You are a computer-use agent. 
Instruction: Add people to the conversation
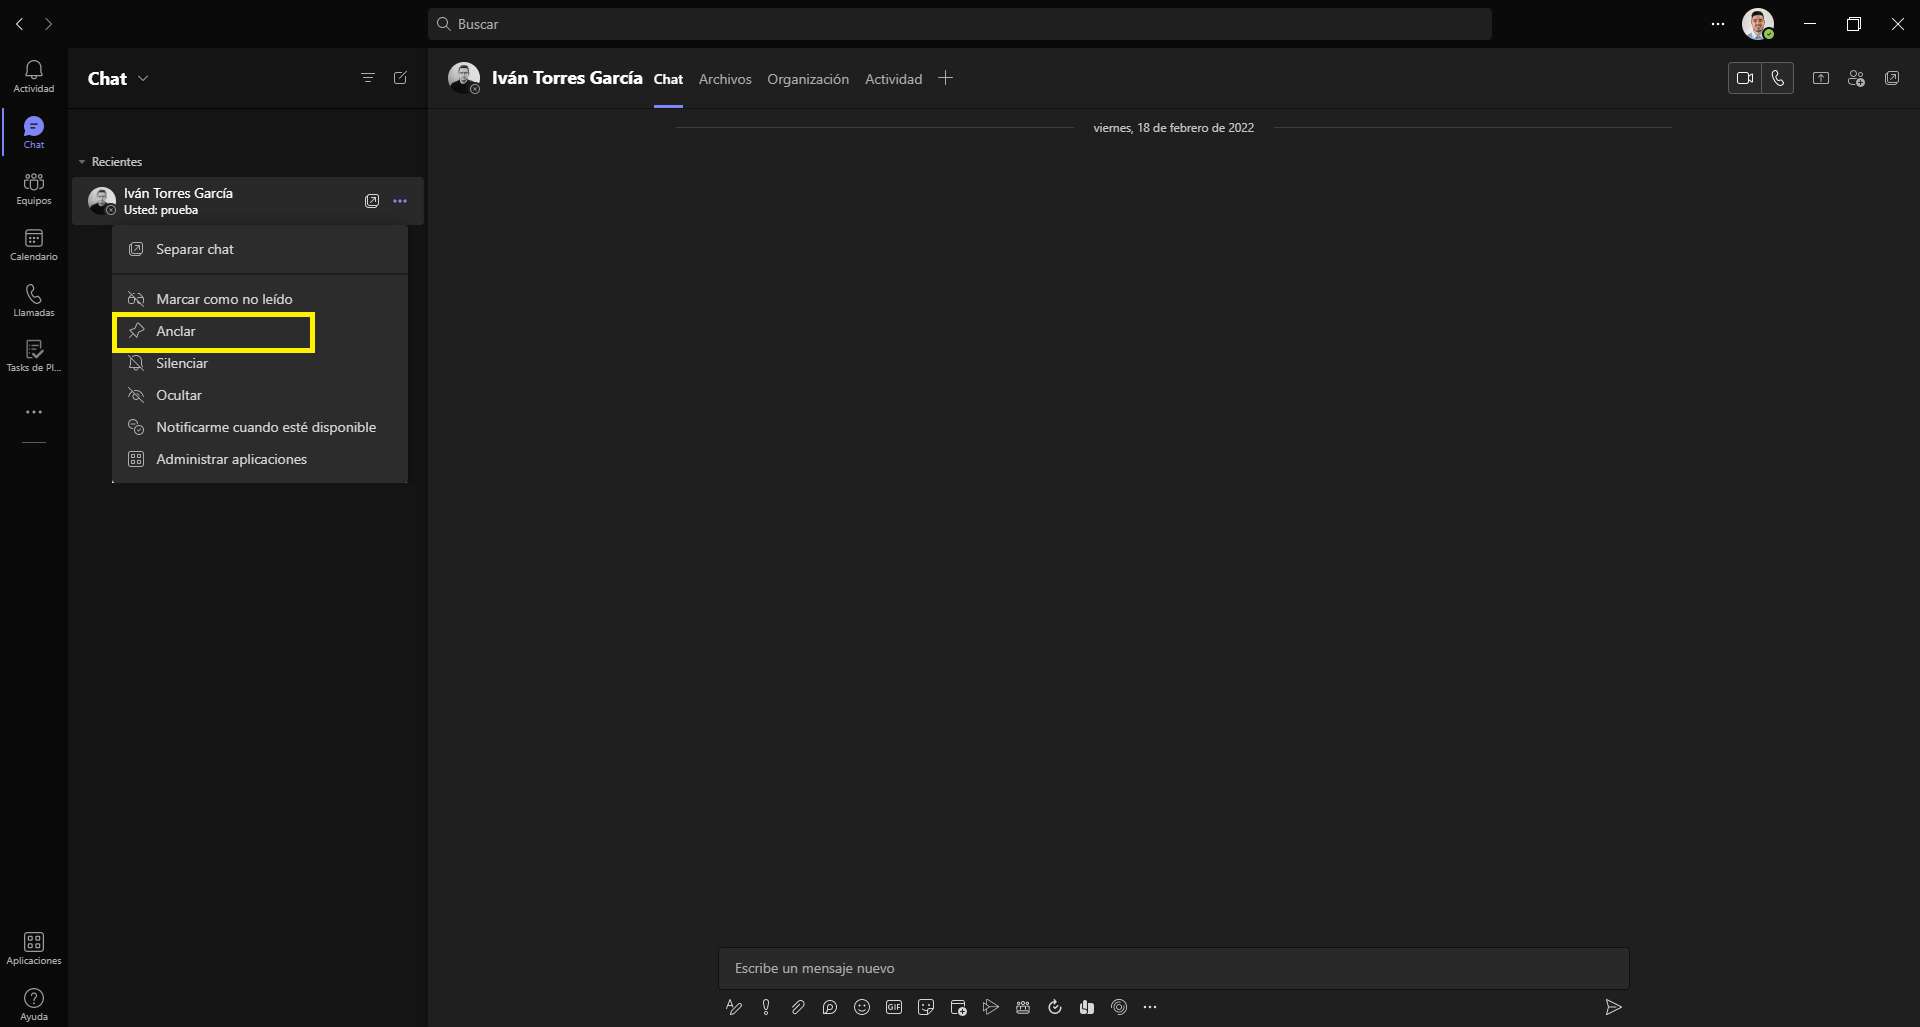pyautogui.click(x=1856, y=78)
